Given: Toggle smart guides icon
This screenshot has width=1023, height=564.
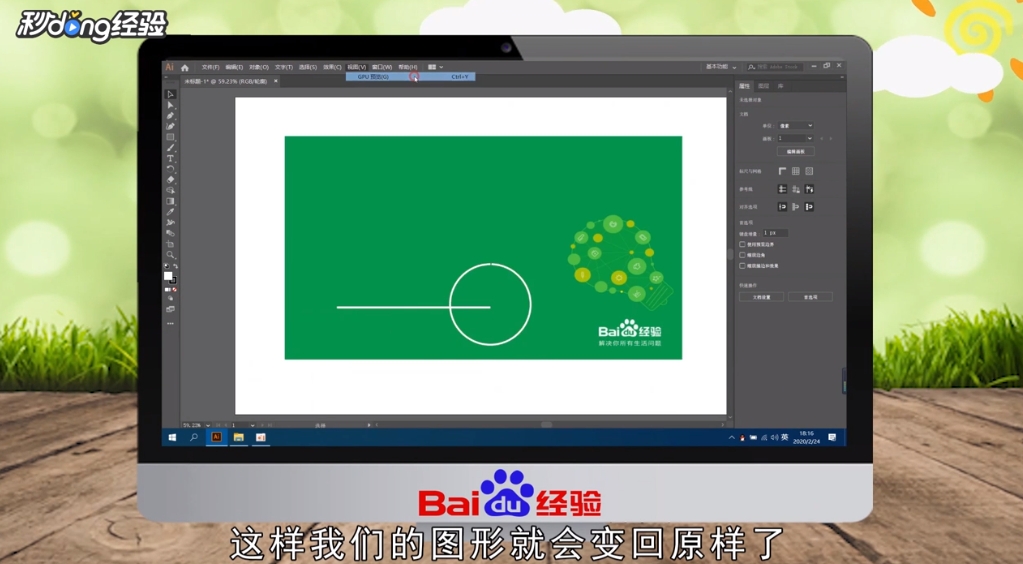Looking at the screenshot, I should [809, 189].
